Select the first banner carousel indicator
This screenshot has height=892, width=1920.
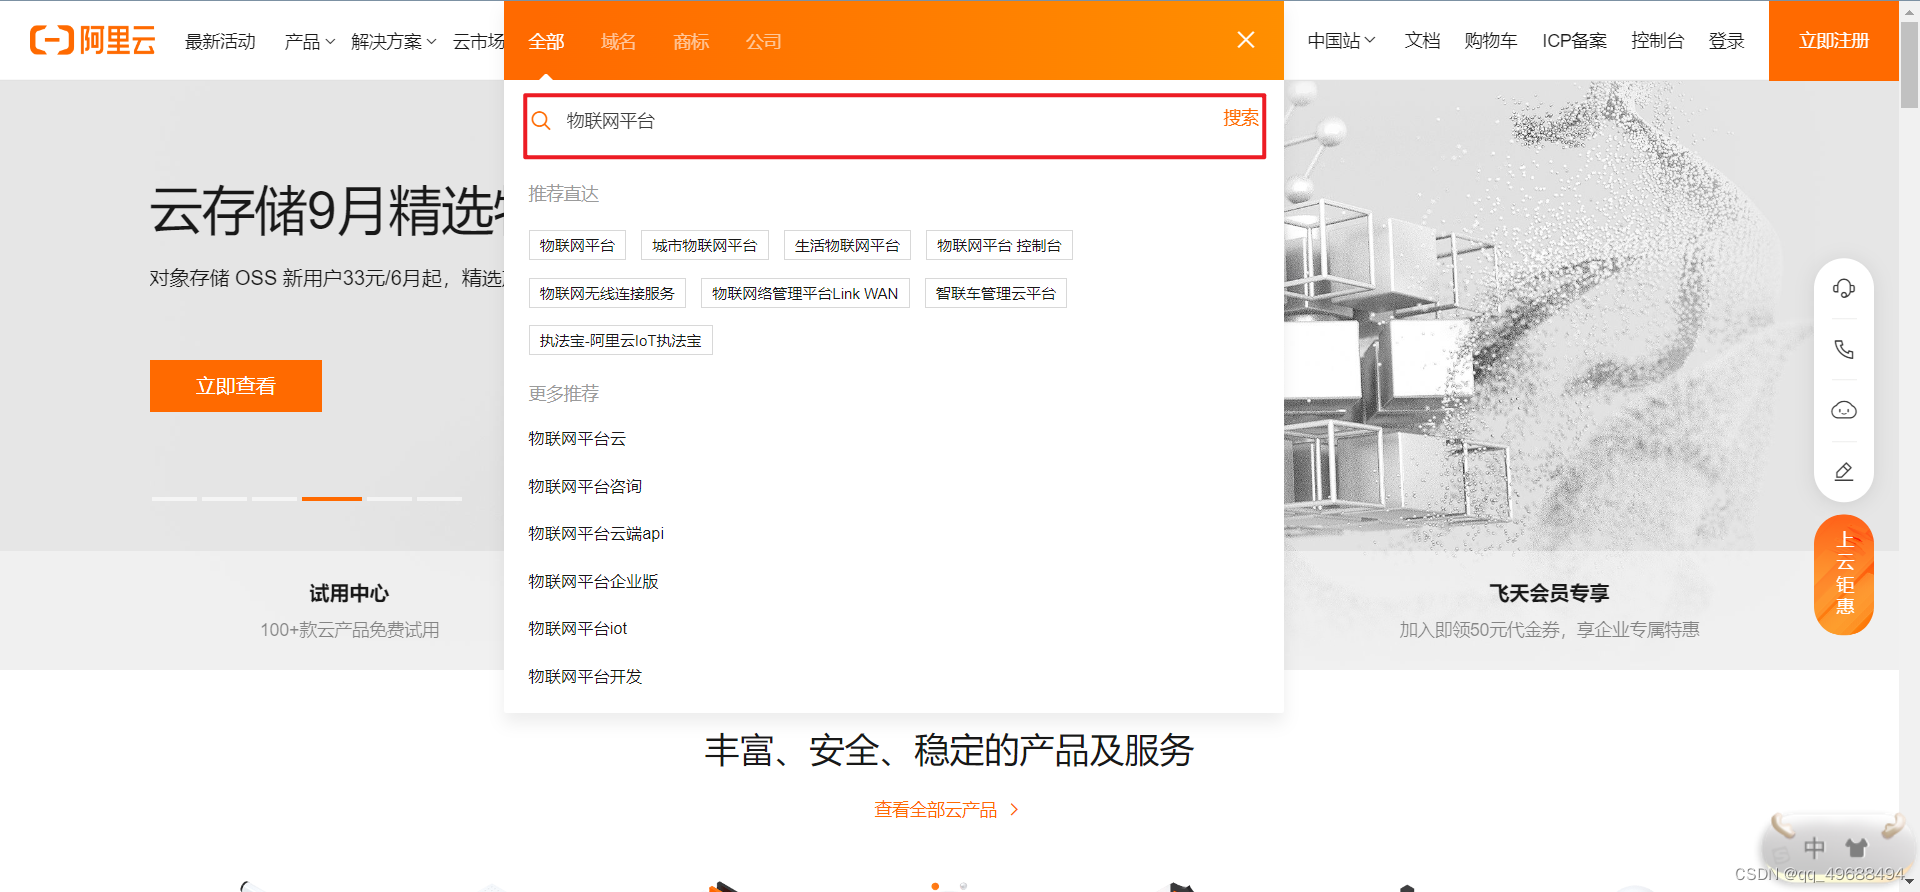pyautogui.click(x=174, y=498)
